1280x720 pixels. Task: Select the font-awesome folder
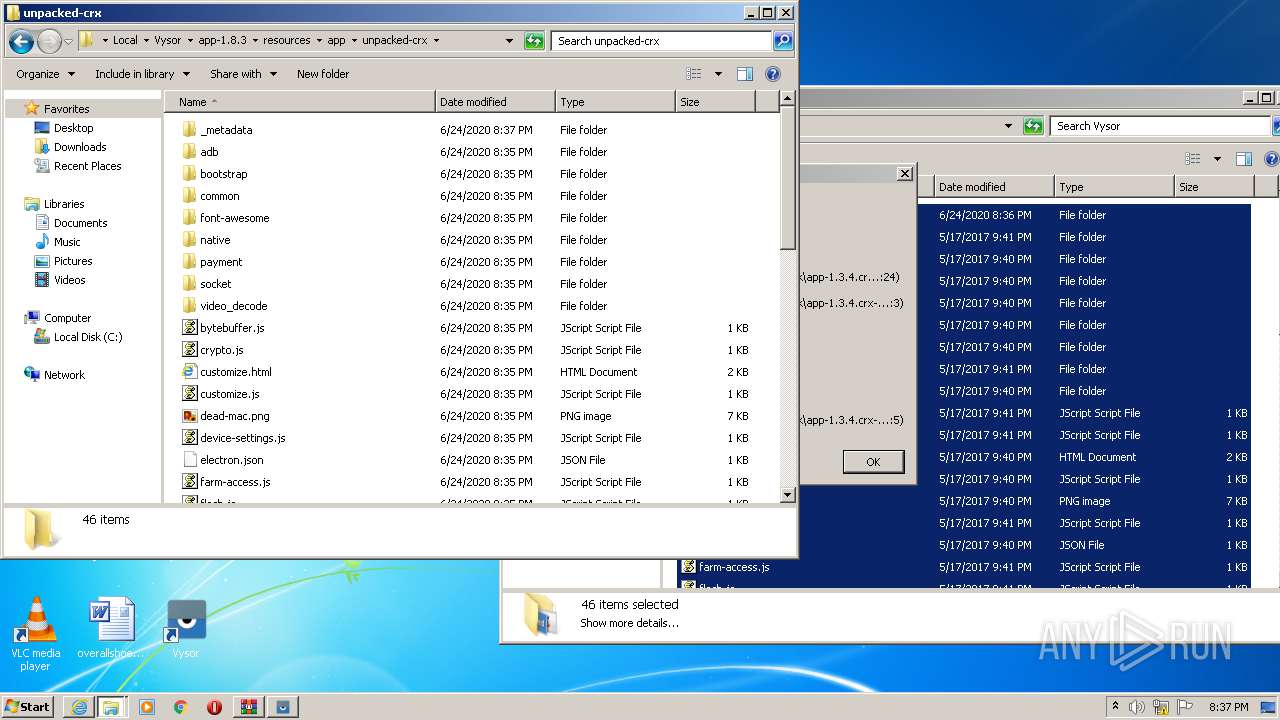[x=234, y=218]
